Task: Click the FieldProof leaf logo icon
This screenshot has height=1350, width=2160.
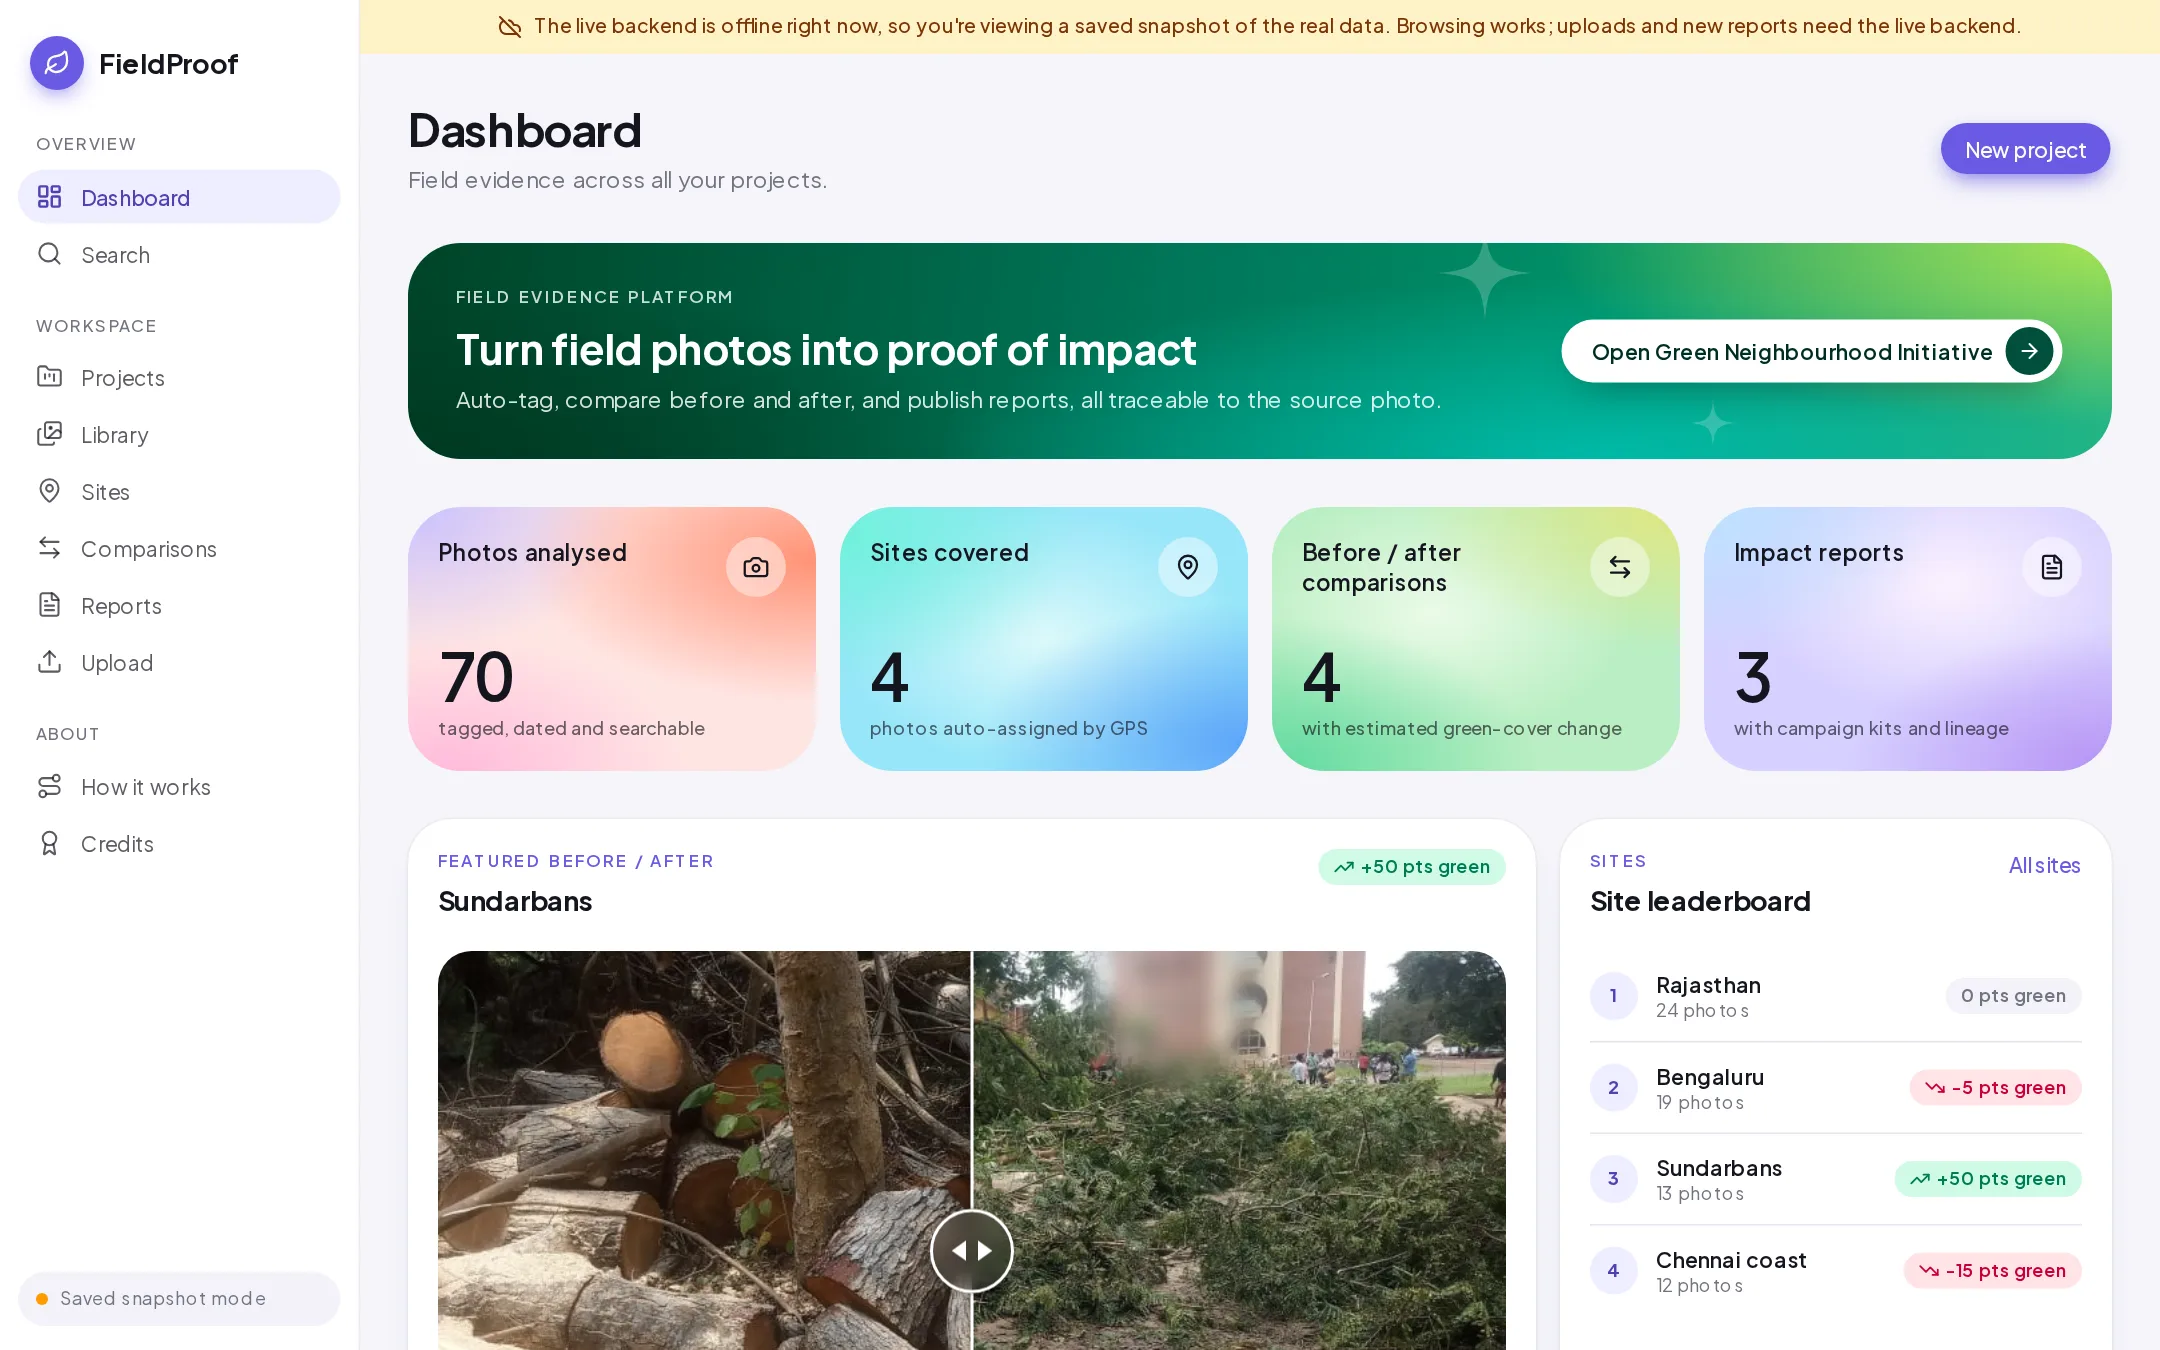Action: (x=57, y=63)
